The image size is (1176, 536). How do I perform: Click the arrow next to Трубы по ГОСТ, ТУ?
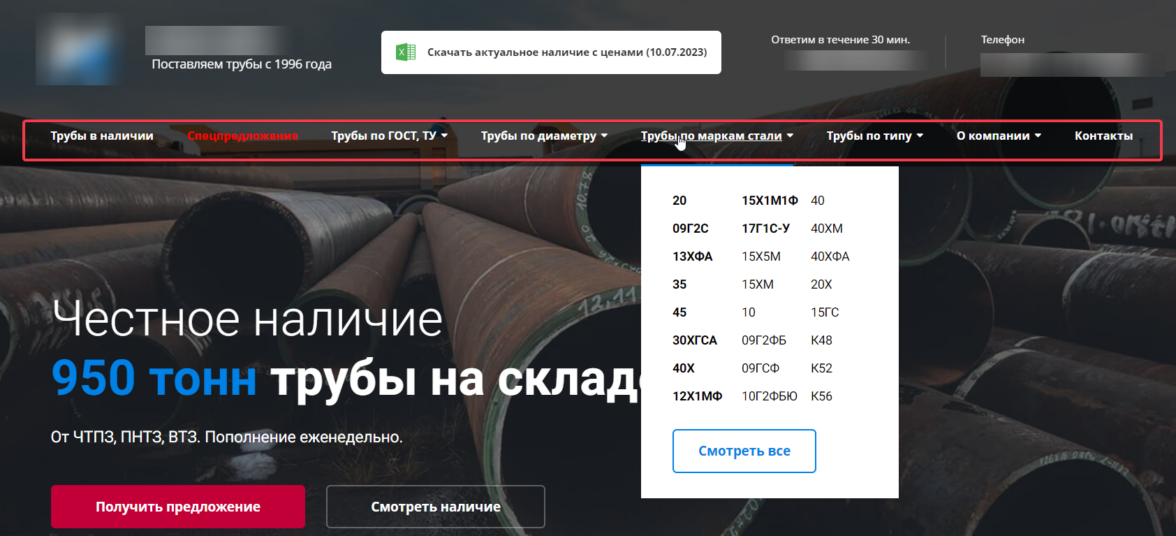click(445, 136)
